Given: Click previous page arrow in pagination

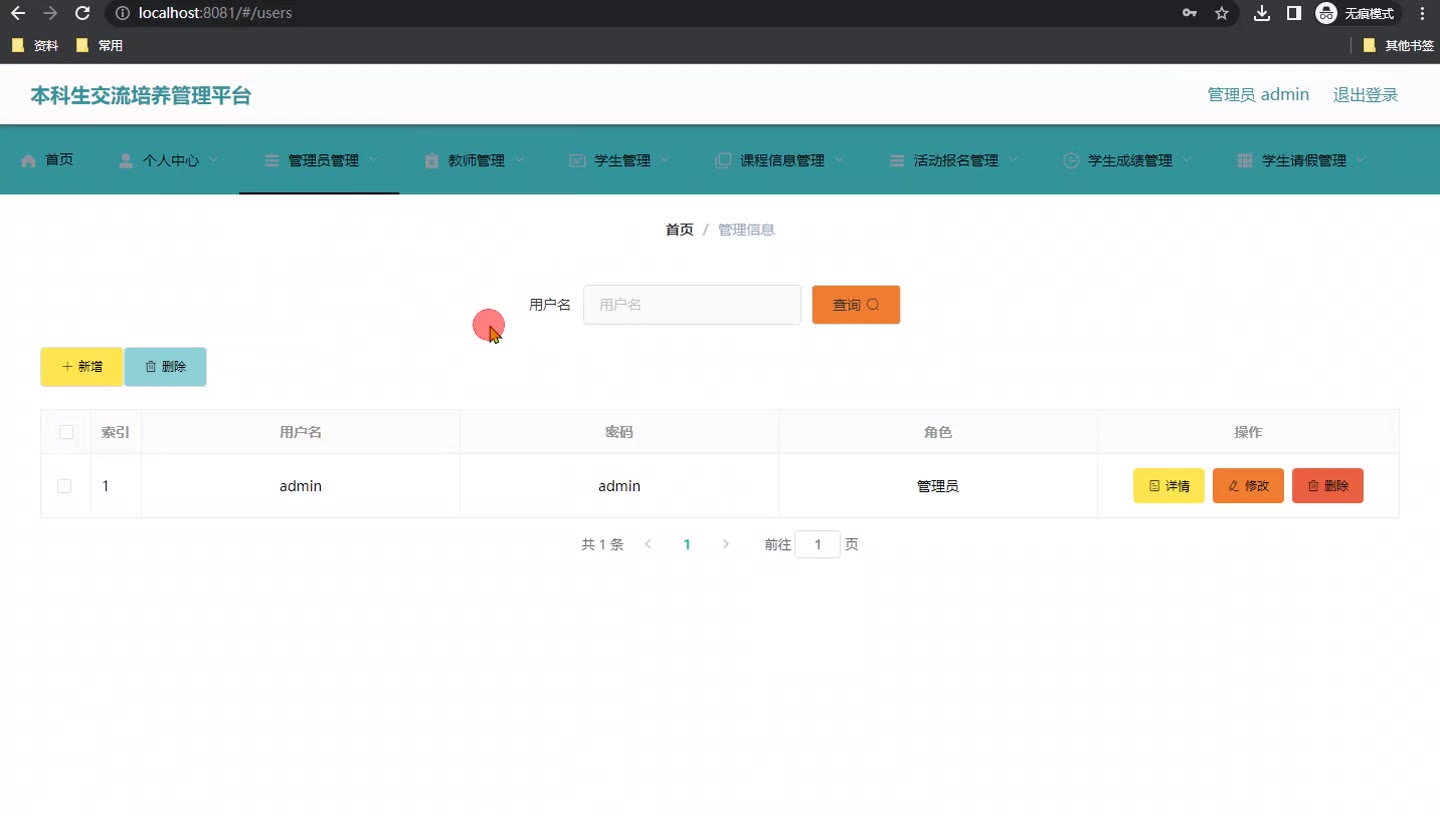Looking at the screenshot, I should 648,545.
